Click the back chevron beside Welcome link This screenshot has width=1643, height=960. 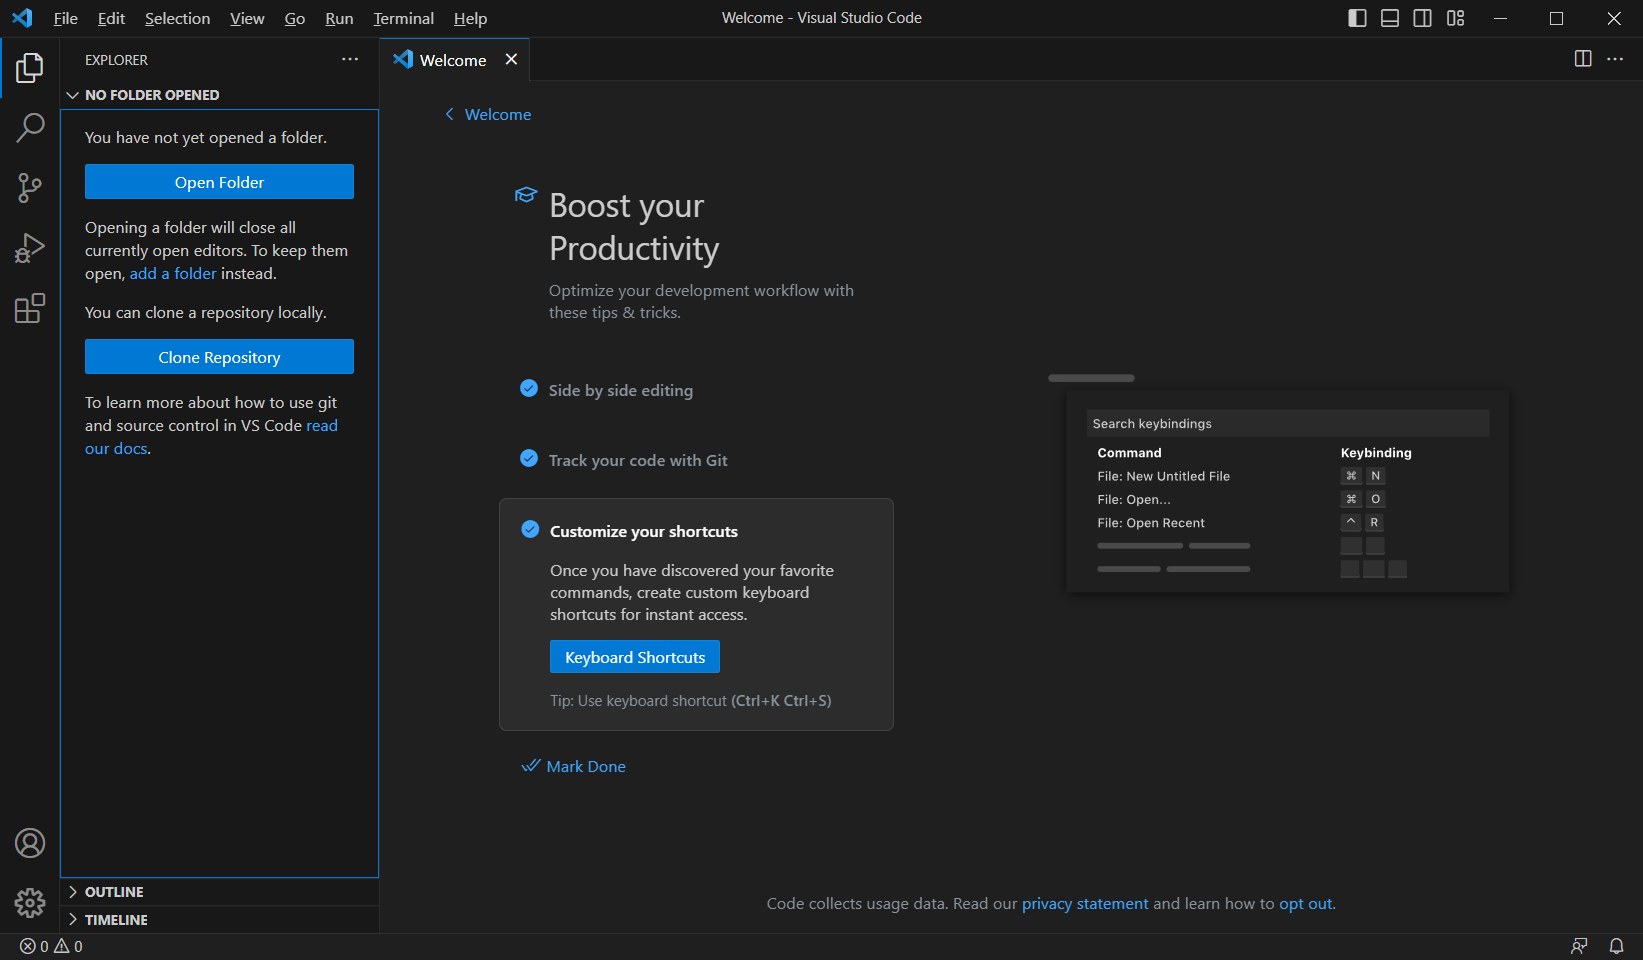click(450, 114)
